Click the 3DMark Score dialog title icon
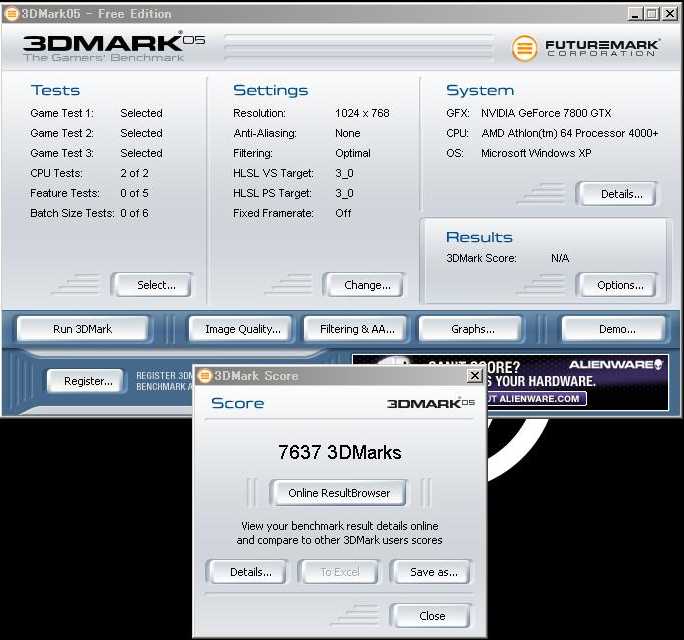The image size is (684, 640). pyautogui.click(x=204, y=376)
